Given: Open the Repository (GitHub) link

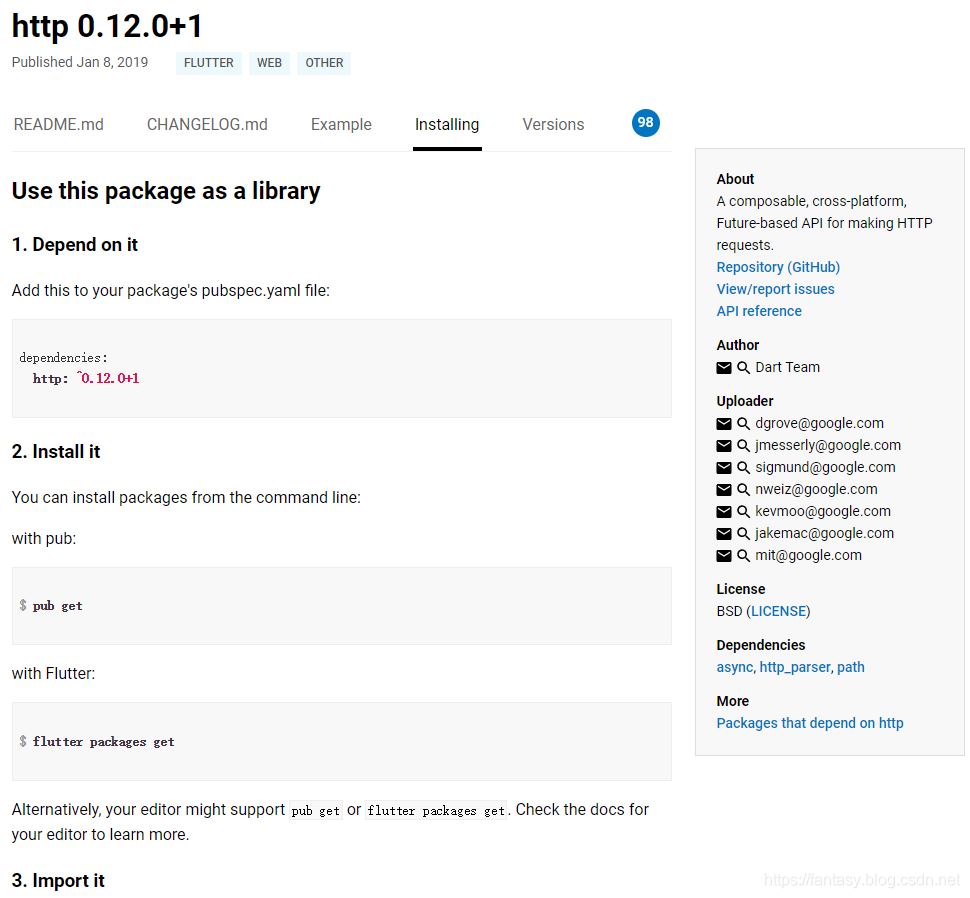Looking at the screenshot, I should [778, 267].
